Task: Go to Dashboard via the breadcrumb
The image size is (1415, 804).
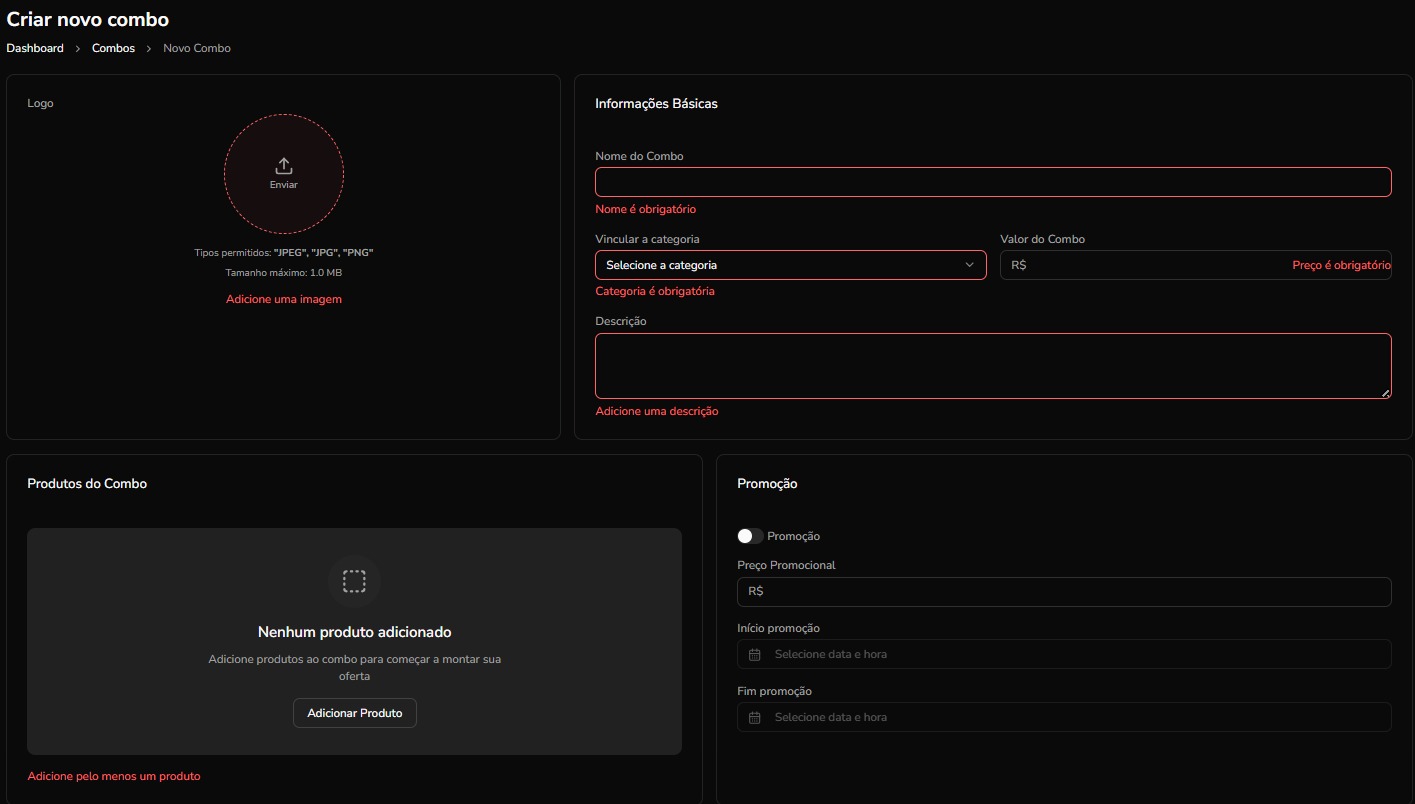Action: click(x=35, y=48)
